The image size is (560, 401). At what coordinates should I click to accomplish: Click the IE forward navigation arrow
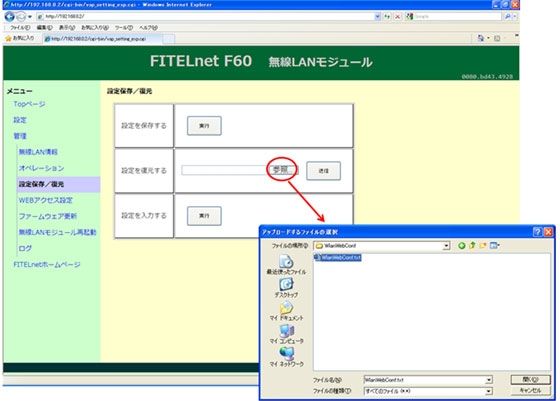point(21,16)
